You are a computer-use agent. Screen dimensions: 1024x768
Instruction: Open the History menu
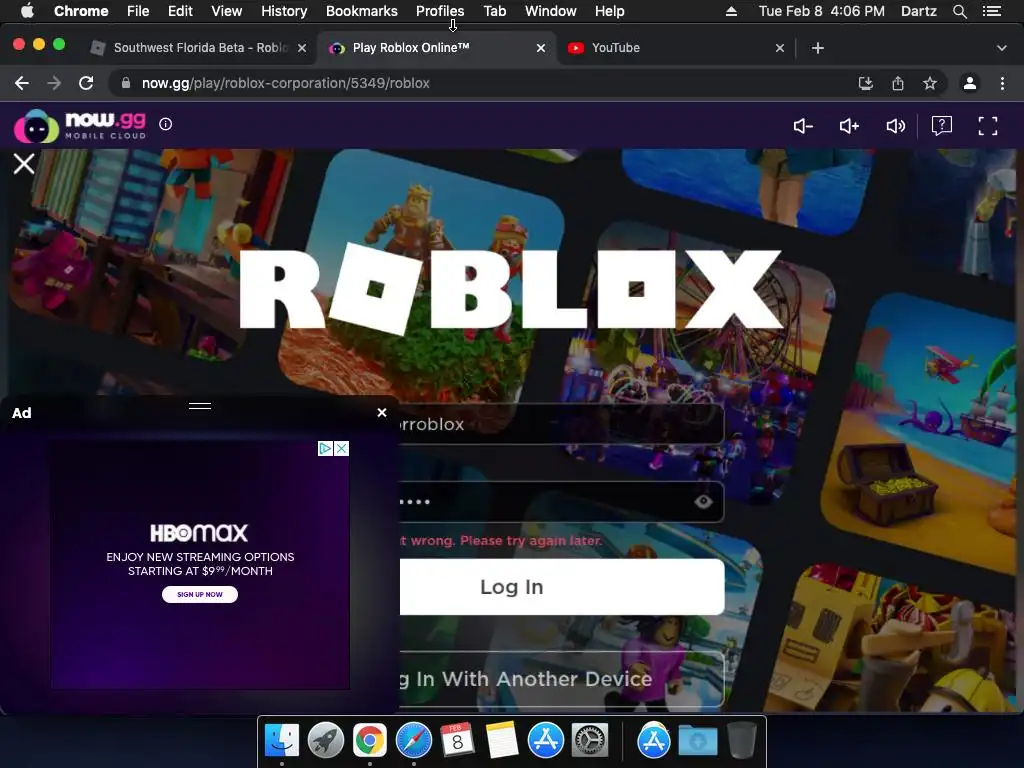(284, 11)
